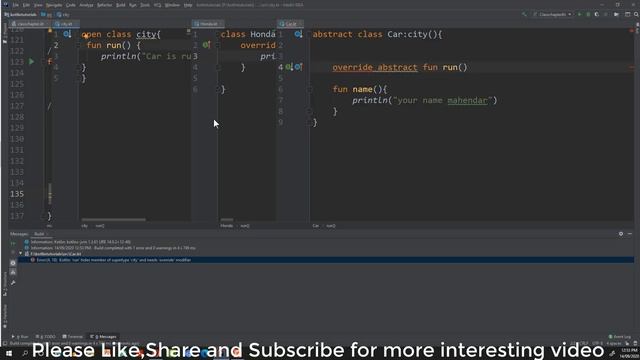Click the override abstract keywords in Car
The image size is (640, 360).
click(x=375, y=67)
